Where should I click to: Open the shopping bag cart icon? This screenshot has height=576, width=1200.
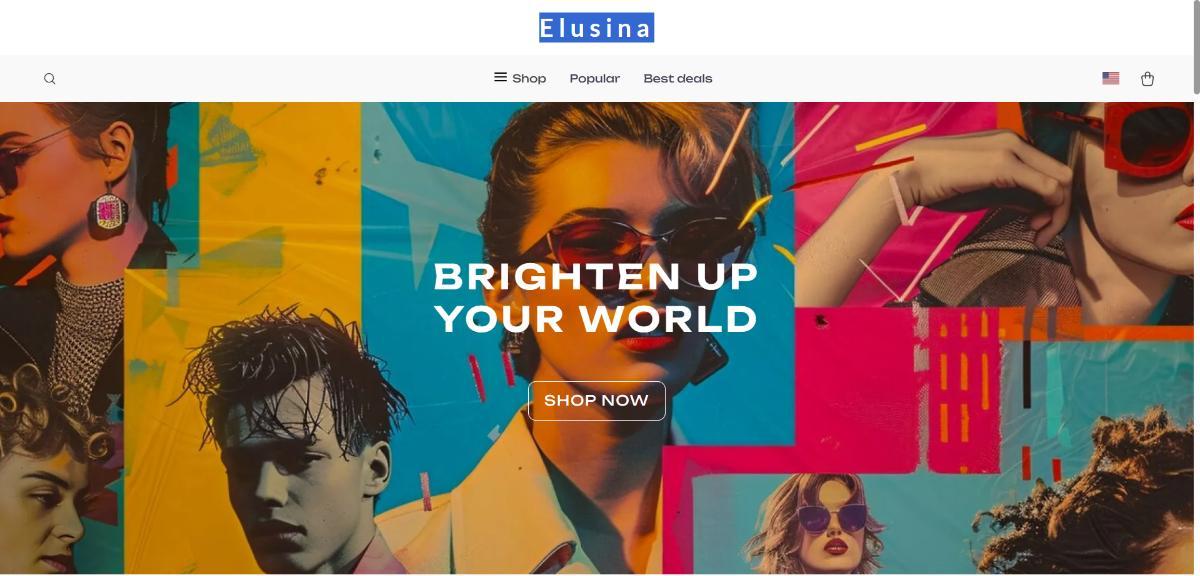tap(1147, 79)
